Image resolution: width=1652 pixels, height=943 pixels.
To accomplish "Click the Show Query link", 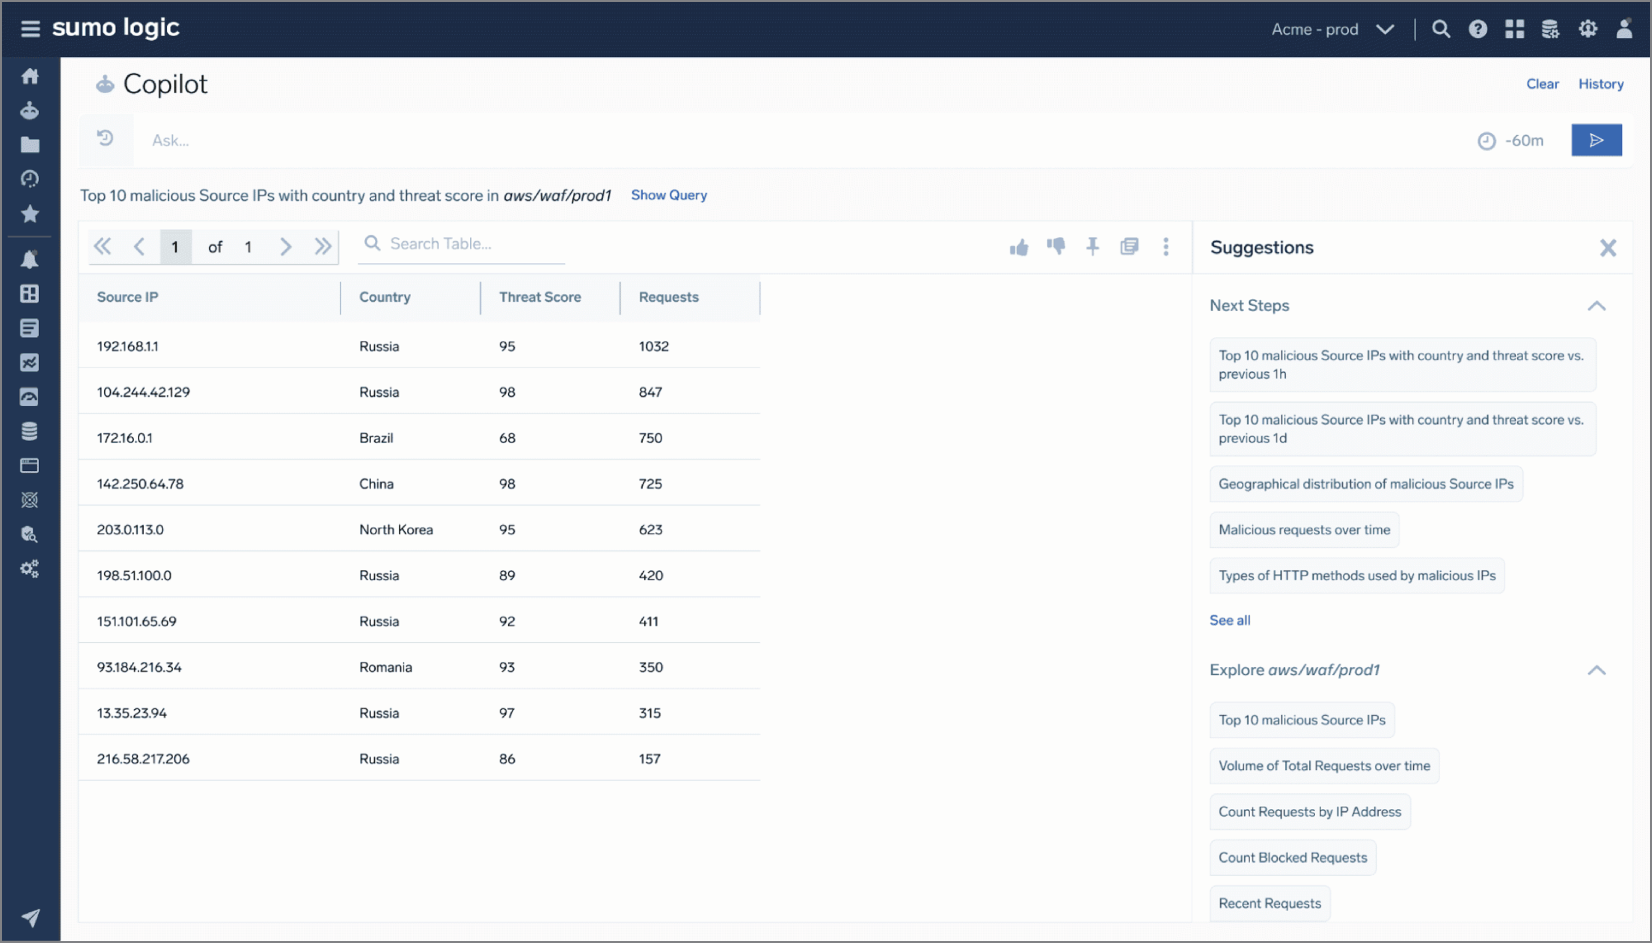I will click(668, 195).
